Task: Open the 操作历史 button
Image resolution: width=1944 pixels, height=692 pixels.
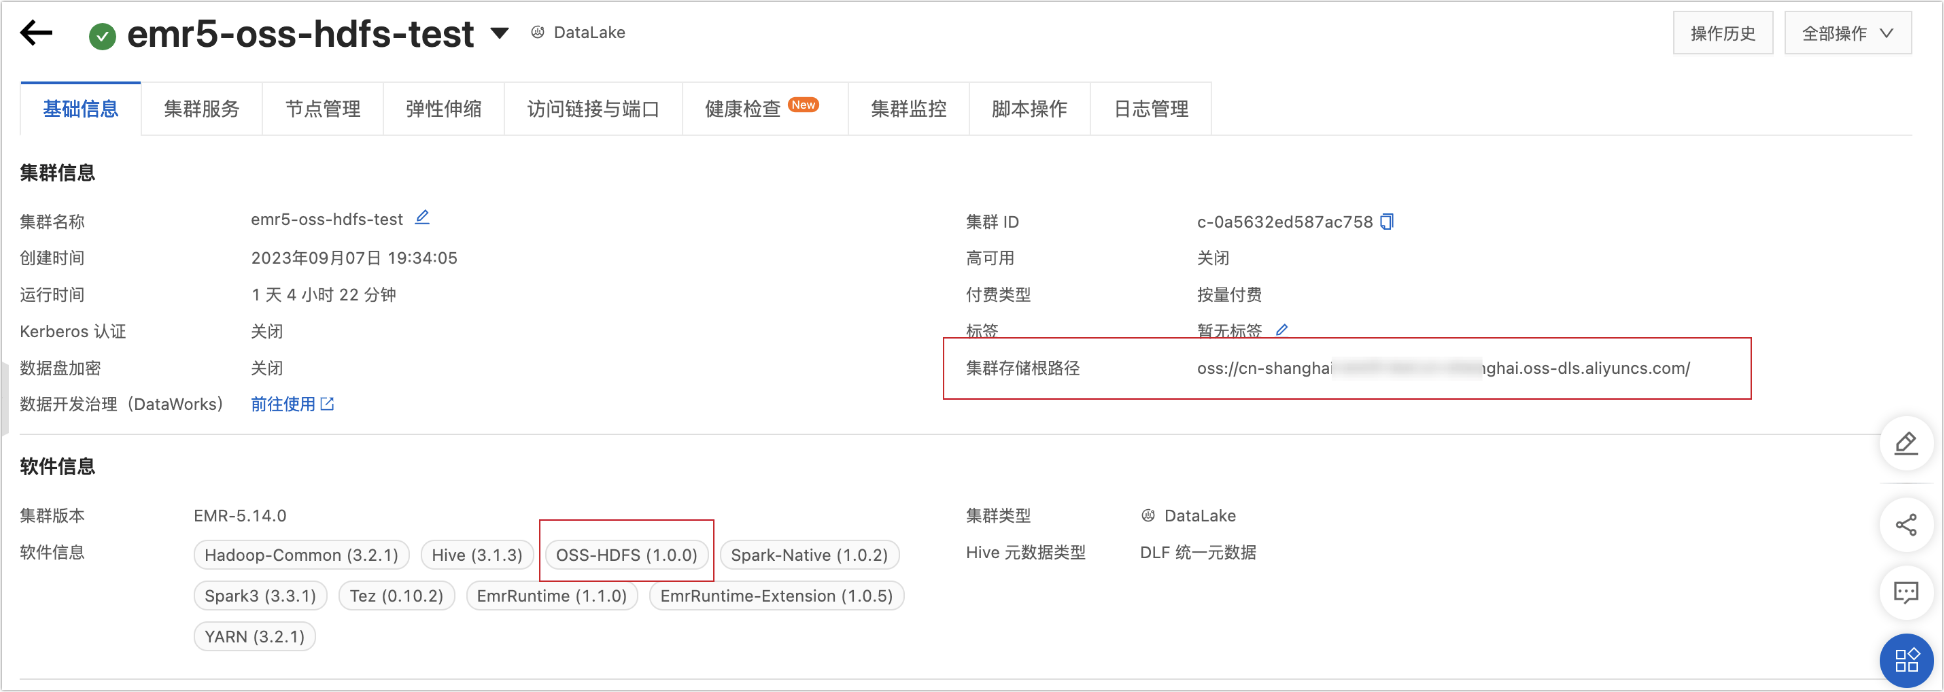Action: tap(1723, 33)
